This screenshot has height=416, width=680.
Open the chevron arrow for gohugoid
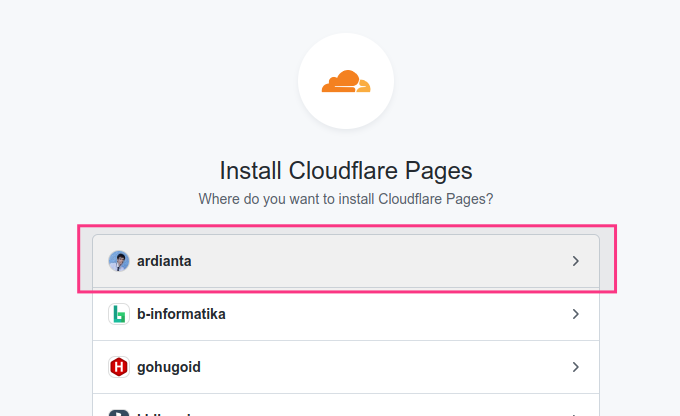(x=575, y=367)
